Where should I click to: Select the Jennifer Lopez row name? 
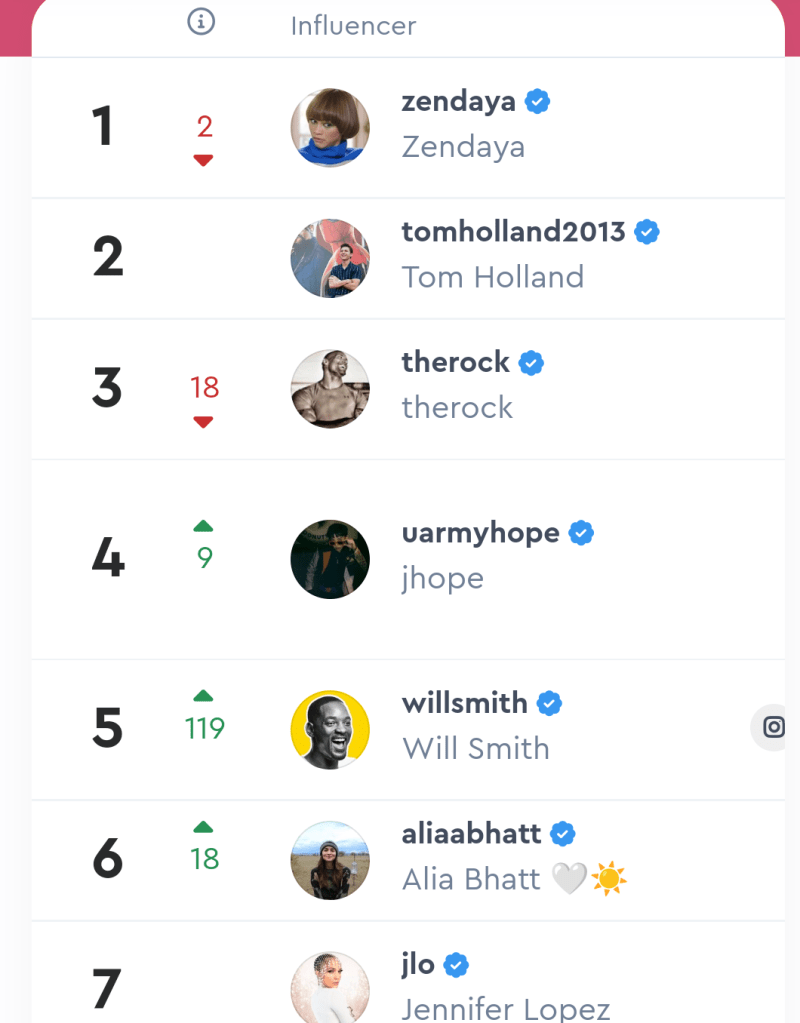pos(505,1008)
